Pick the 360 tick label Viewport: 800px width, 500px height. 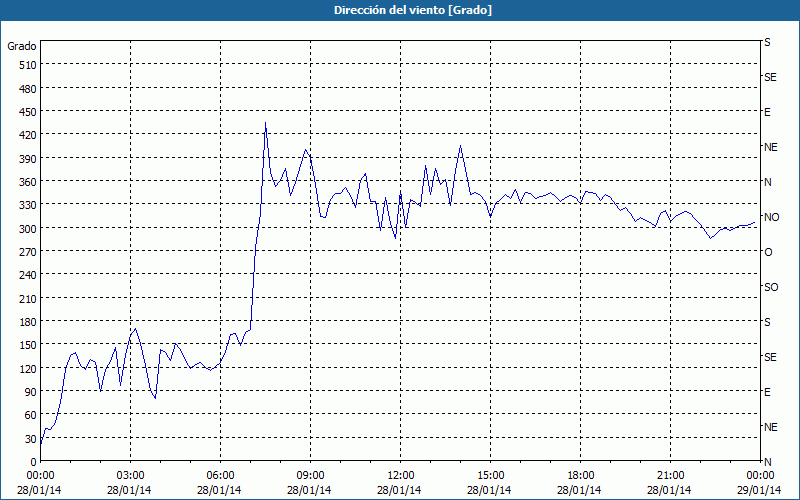(x=28, y=182)
